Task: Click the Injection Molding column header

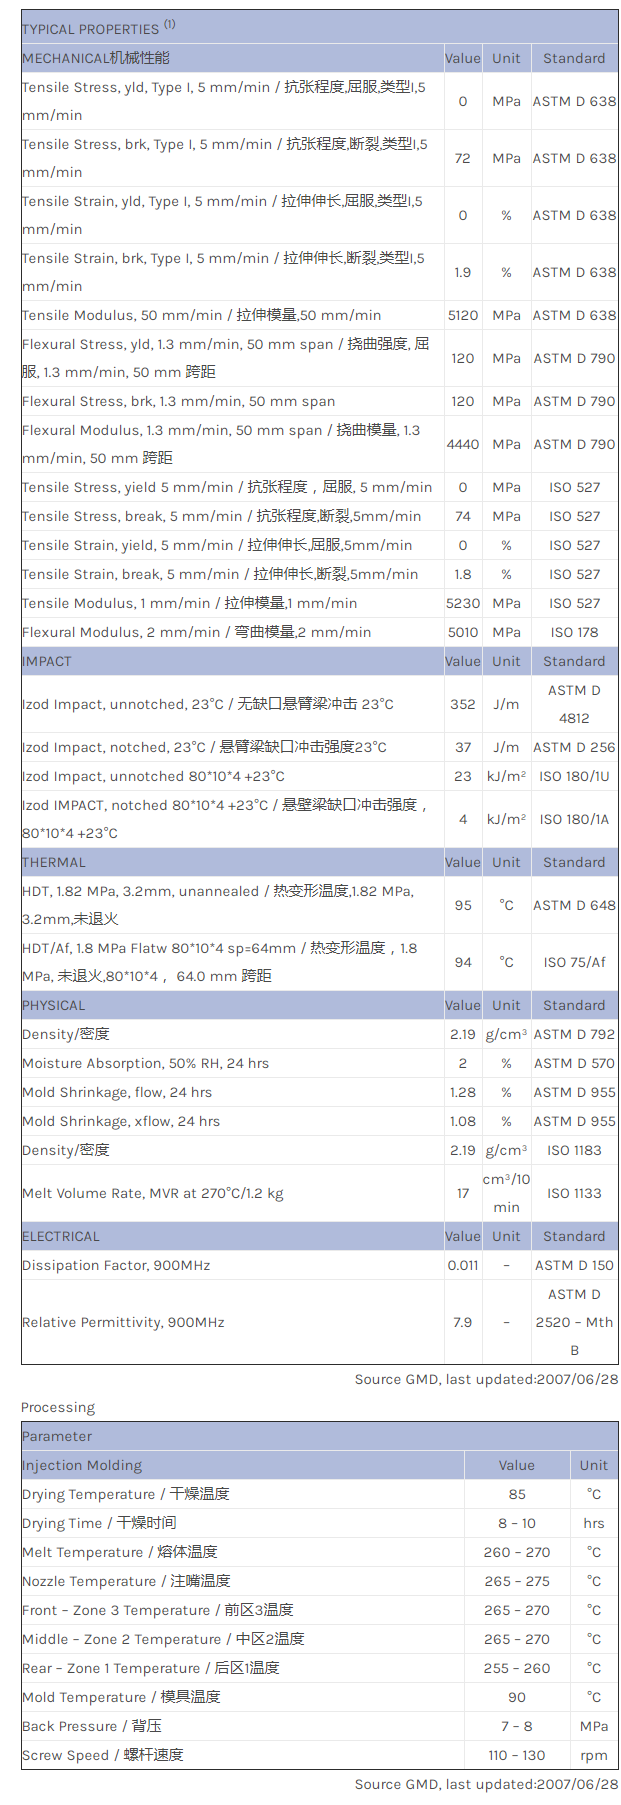Action: pyautogui.click(x=82, y=1465)
